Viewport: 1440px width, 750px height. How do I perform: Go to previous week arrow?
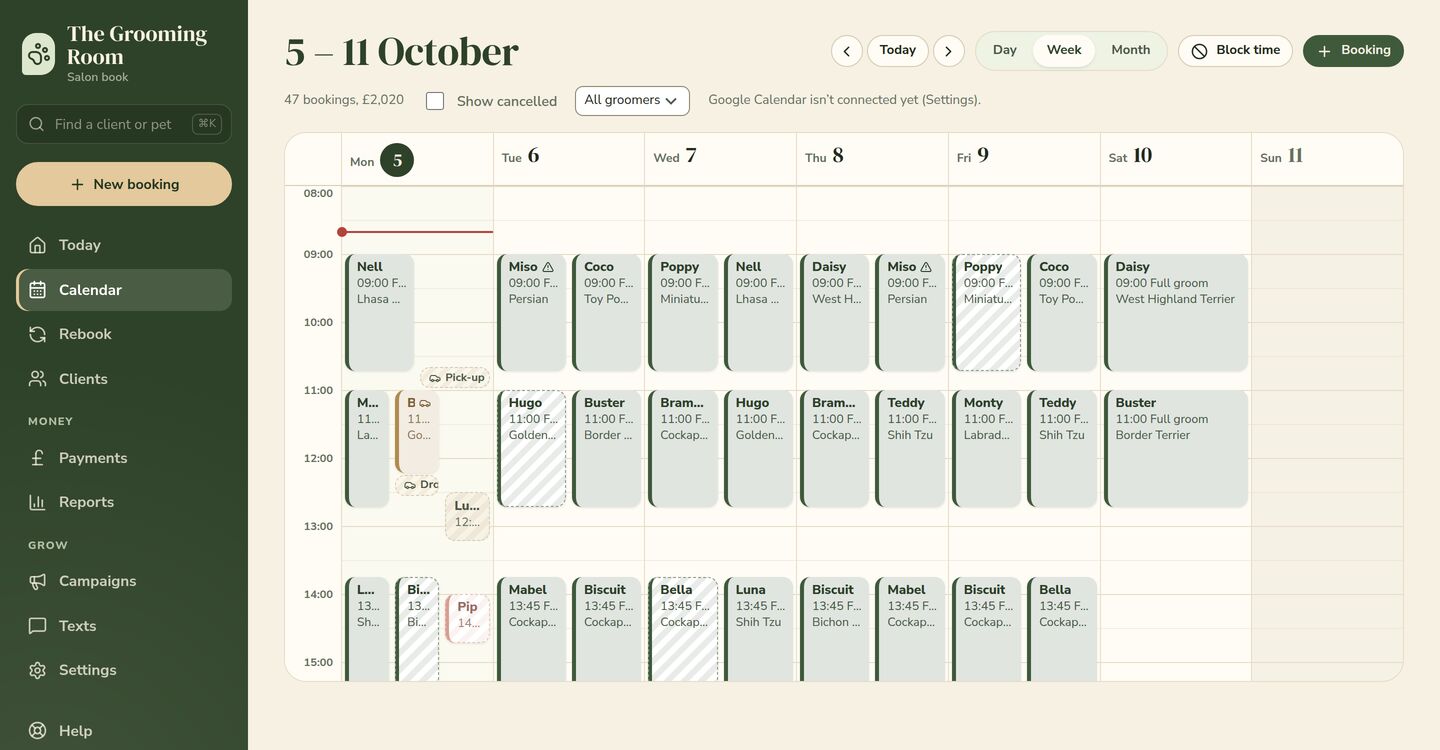coord(847,51)
